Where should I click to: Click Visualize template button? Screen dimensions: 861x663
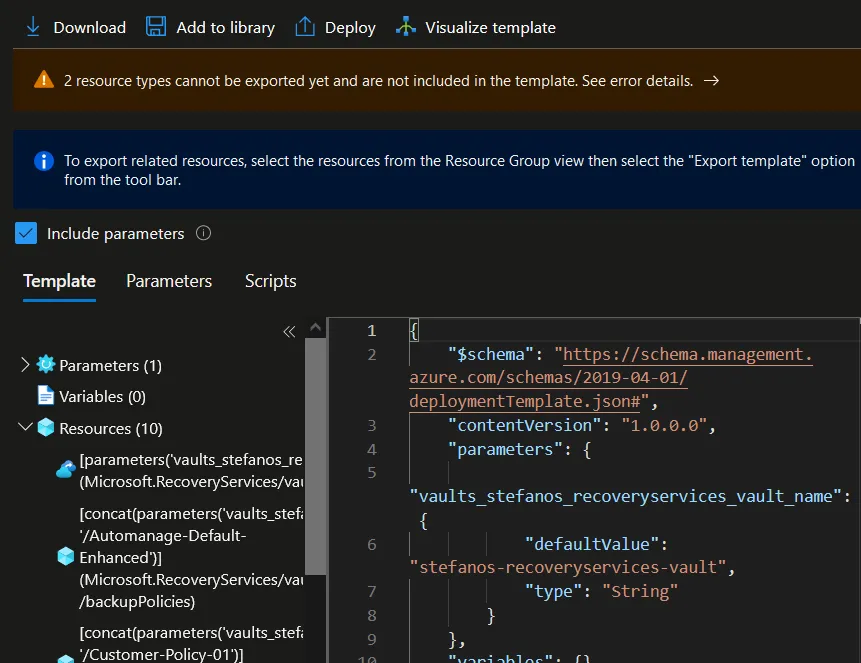(x=476, y=27)
